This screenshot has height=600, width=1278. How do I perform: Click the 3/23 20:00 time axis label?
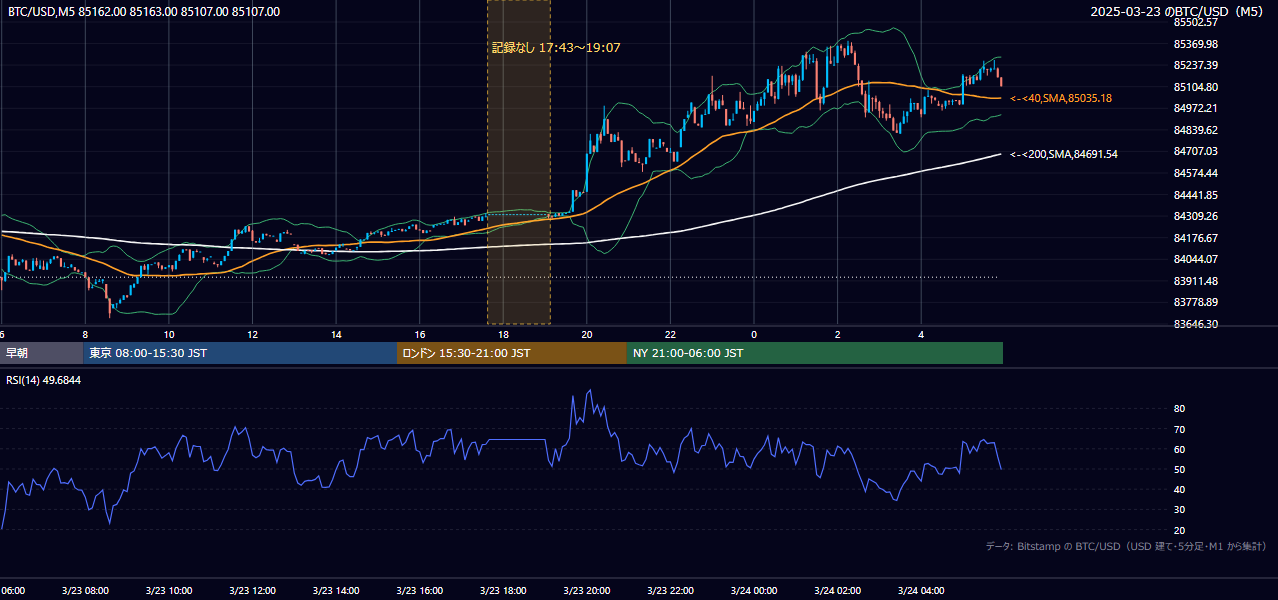(586, 591)
